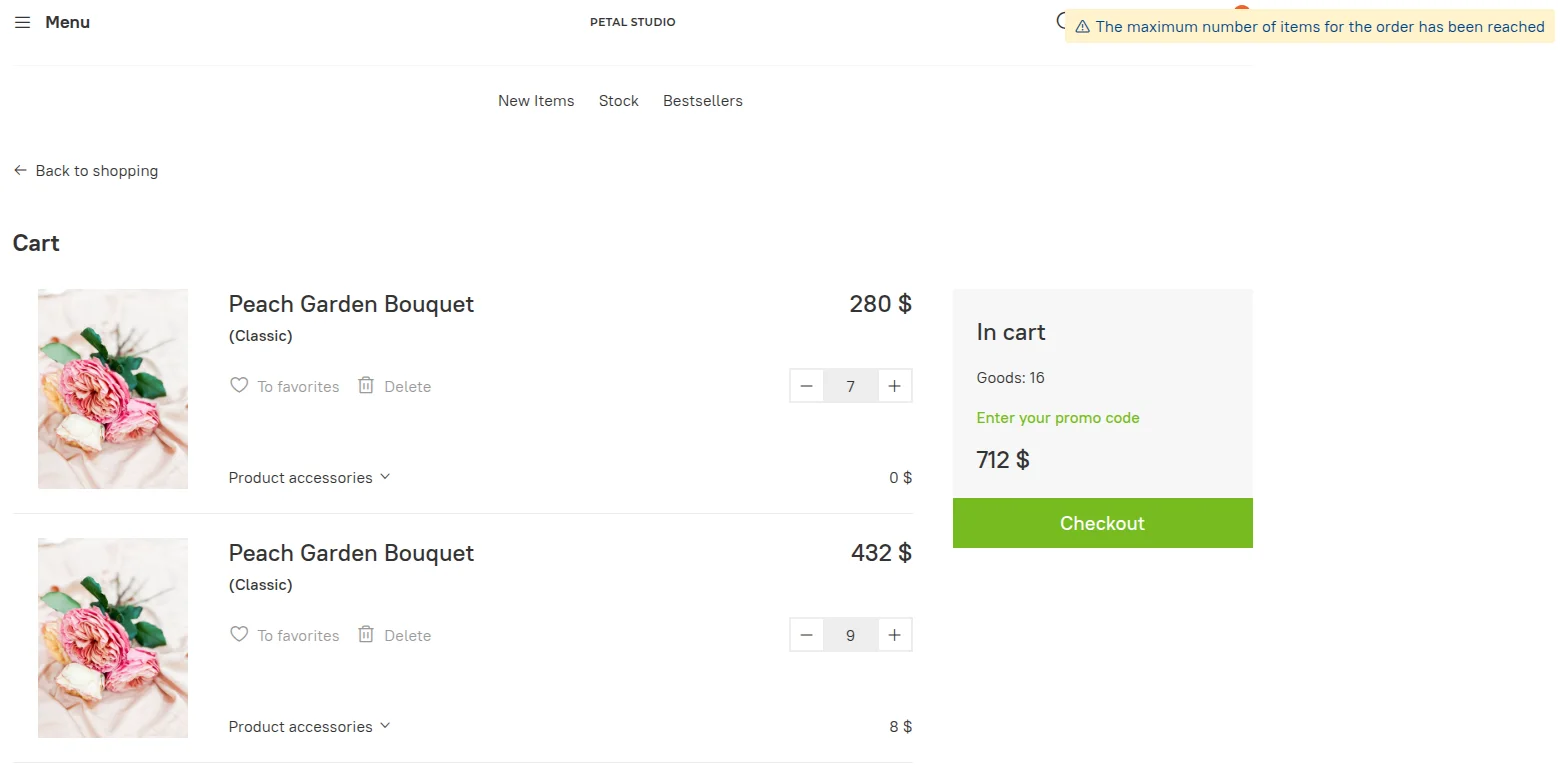
Task: Open the hamburger Menu icon
Action: pyautogui.click(x=22, y=22)
